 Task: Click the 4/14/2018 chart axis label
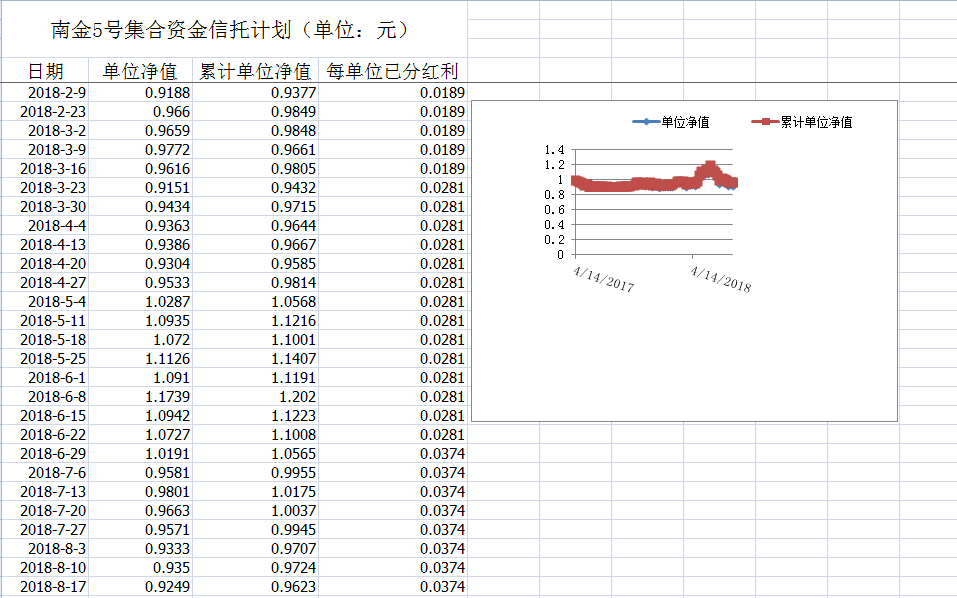pyautogui.click(x=720, y=279)
